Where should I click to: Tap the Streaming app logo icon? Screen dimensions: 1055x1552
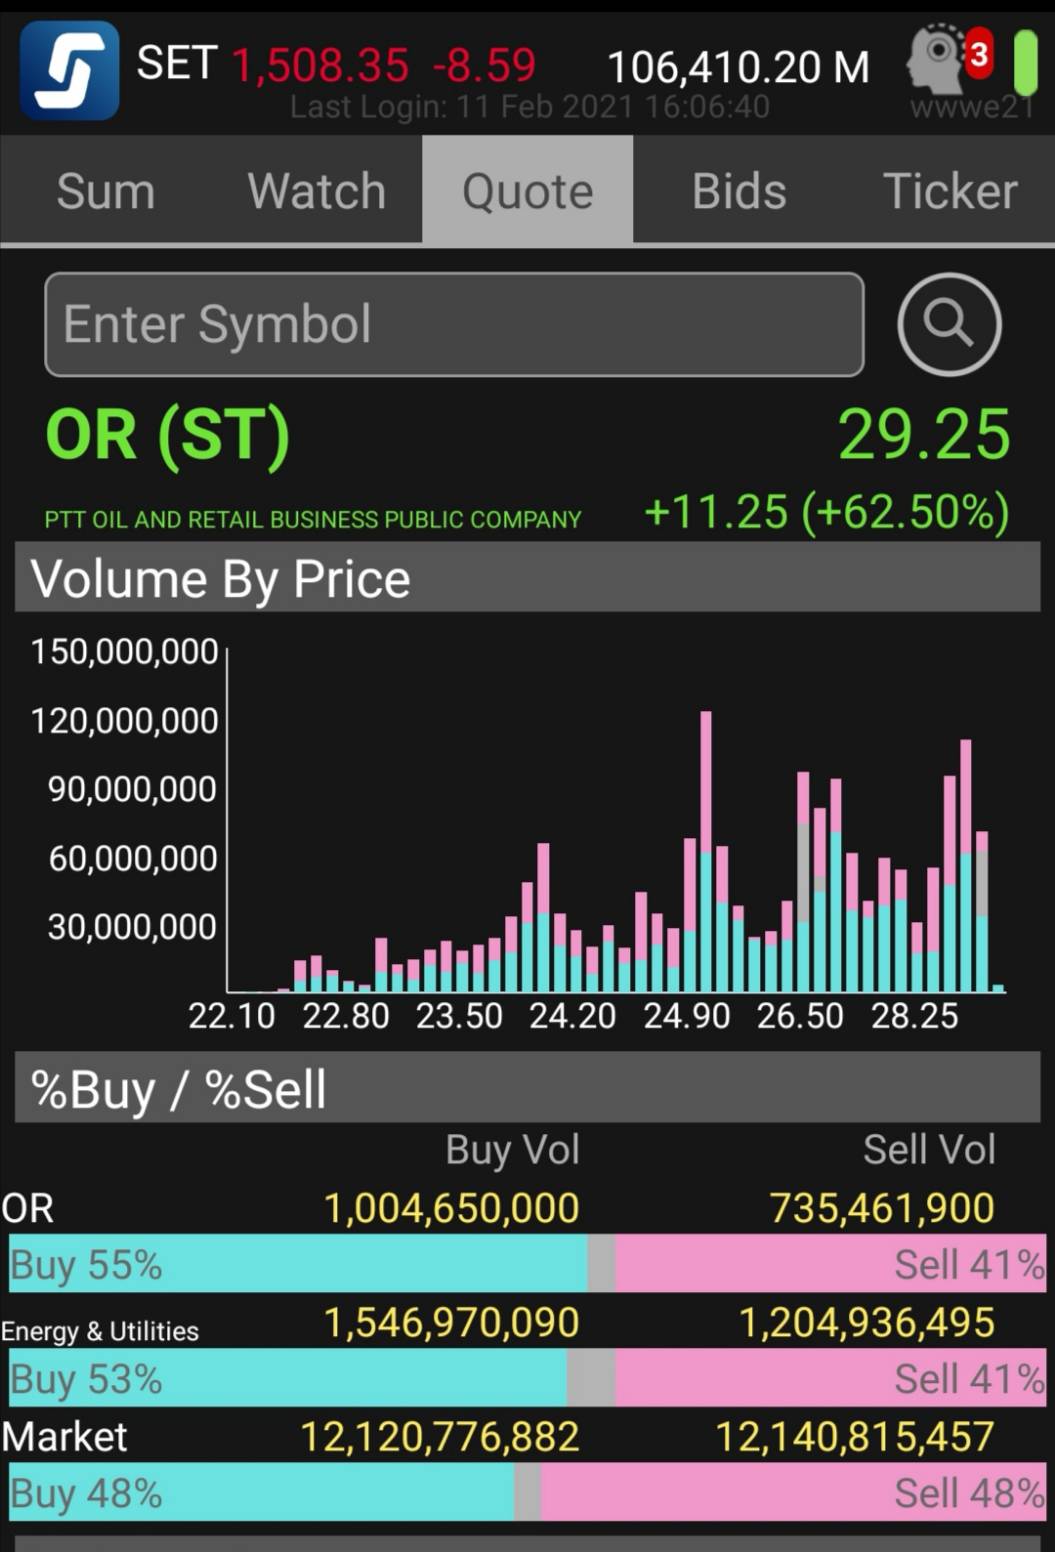click(x=70, y=71)
